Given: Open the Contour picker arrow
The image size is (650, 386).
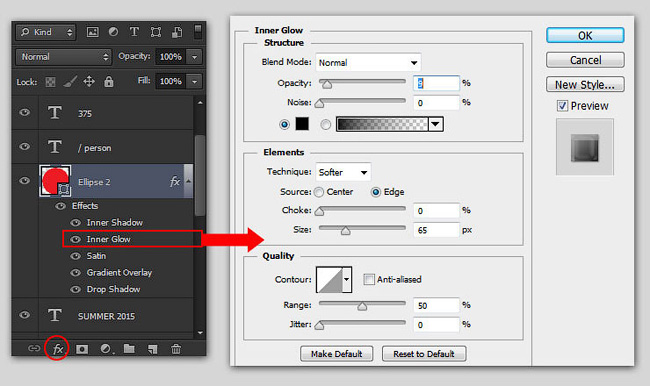Looking at the screenshot, I should (347, 279).
